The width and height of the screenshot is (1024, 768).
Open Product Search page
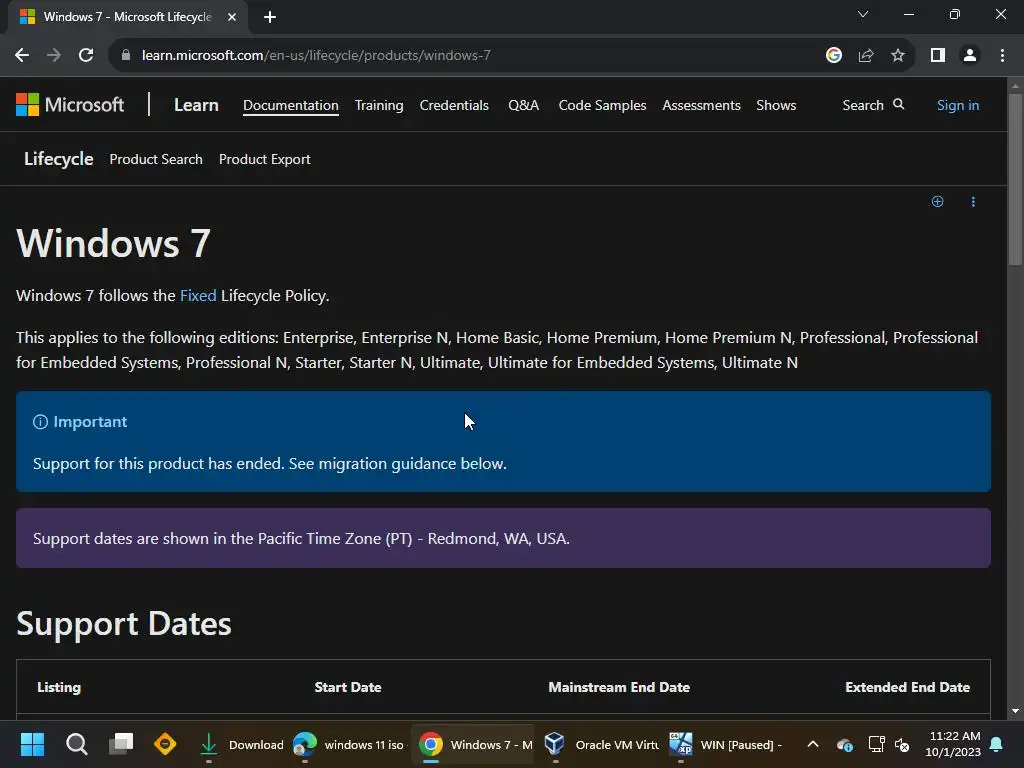coord(156,159)
